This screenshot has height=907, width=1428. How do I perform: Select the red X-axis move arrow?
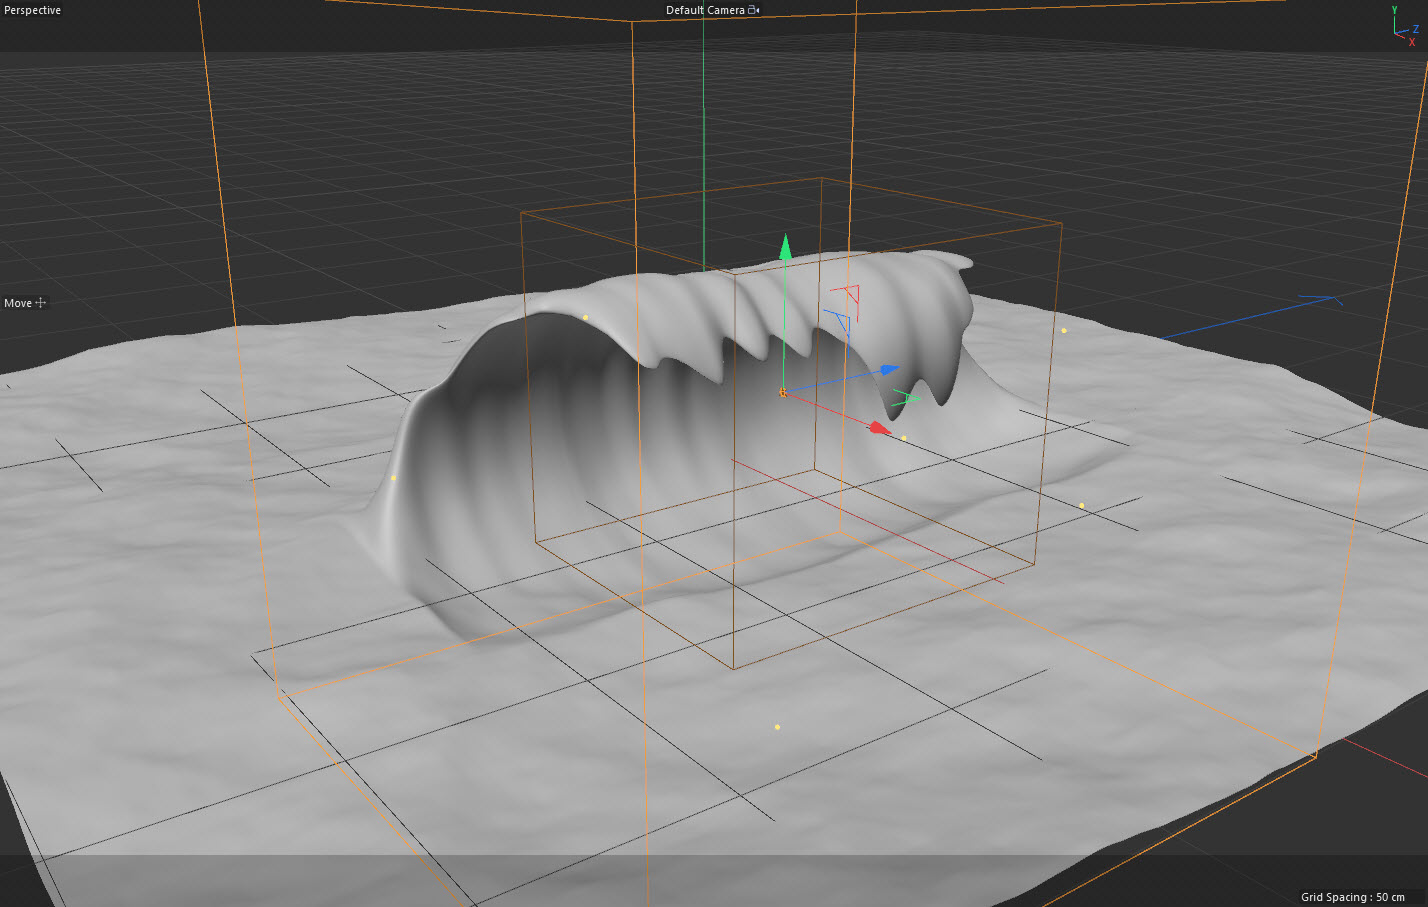click(879, 428)
